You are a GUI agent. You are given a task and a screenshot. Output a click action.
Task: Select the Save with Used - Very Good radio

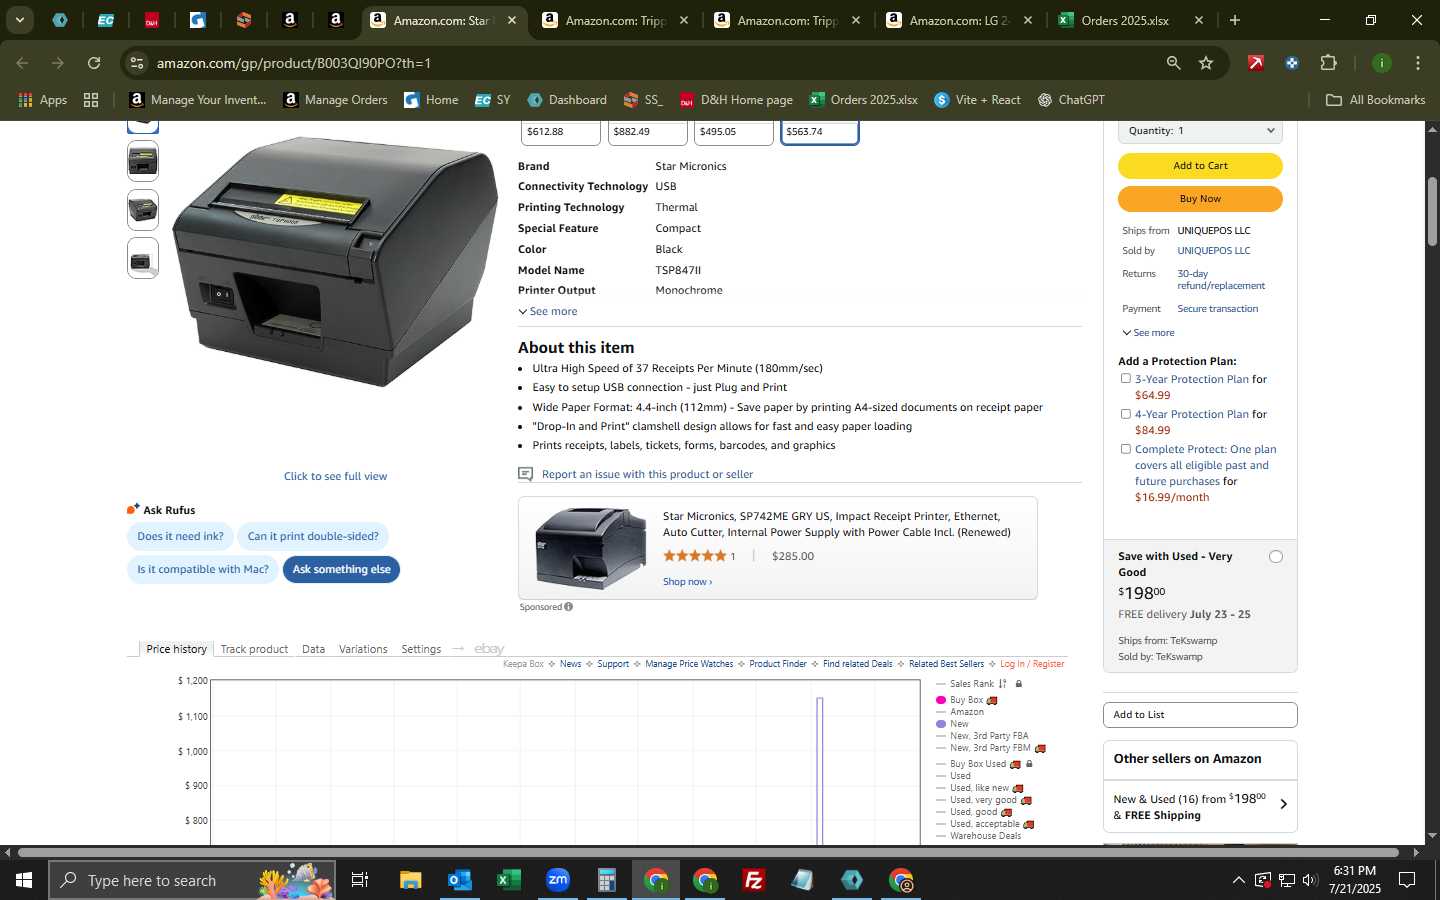point(1276,557)
